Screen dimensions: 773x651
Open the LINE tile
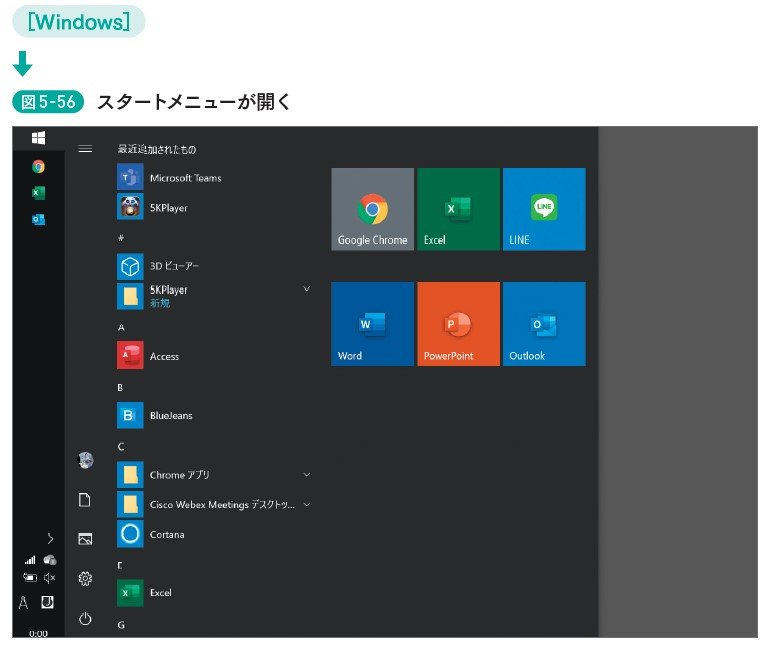pos(544,209)
